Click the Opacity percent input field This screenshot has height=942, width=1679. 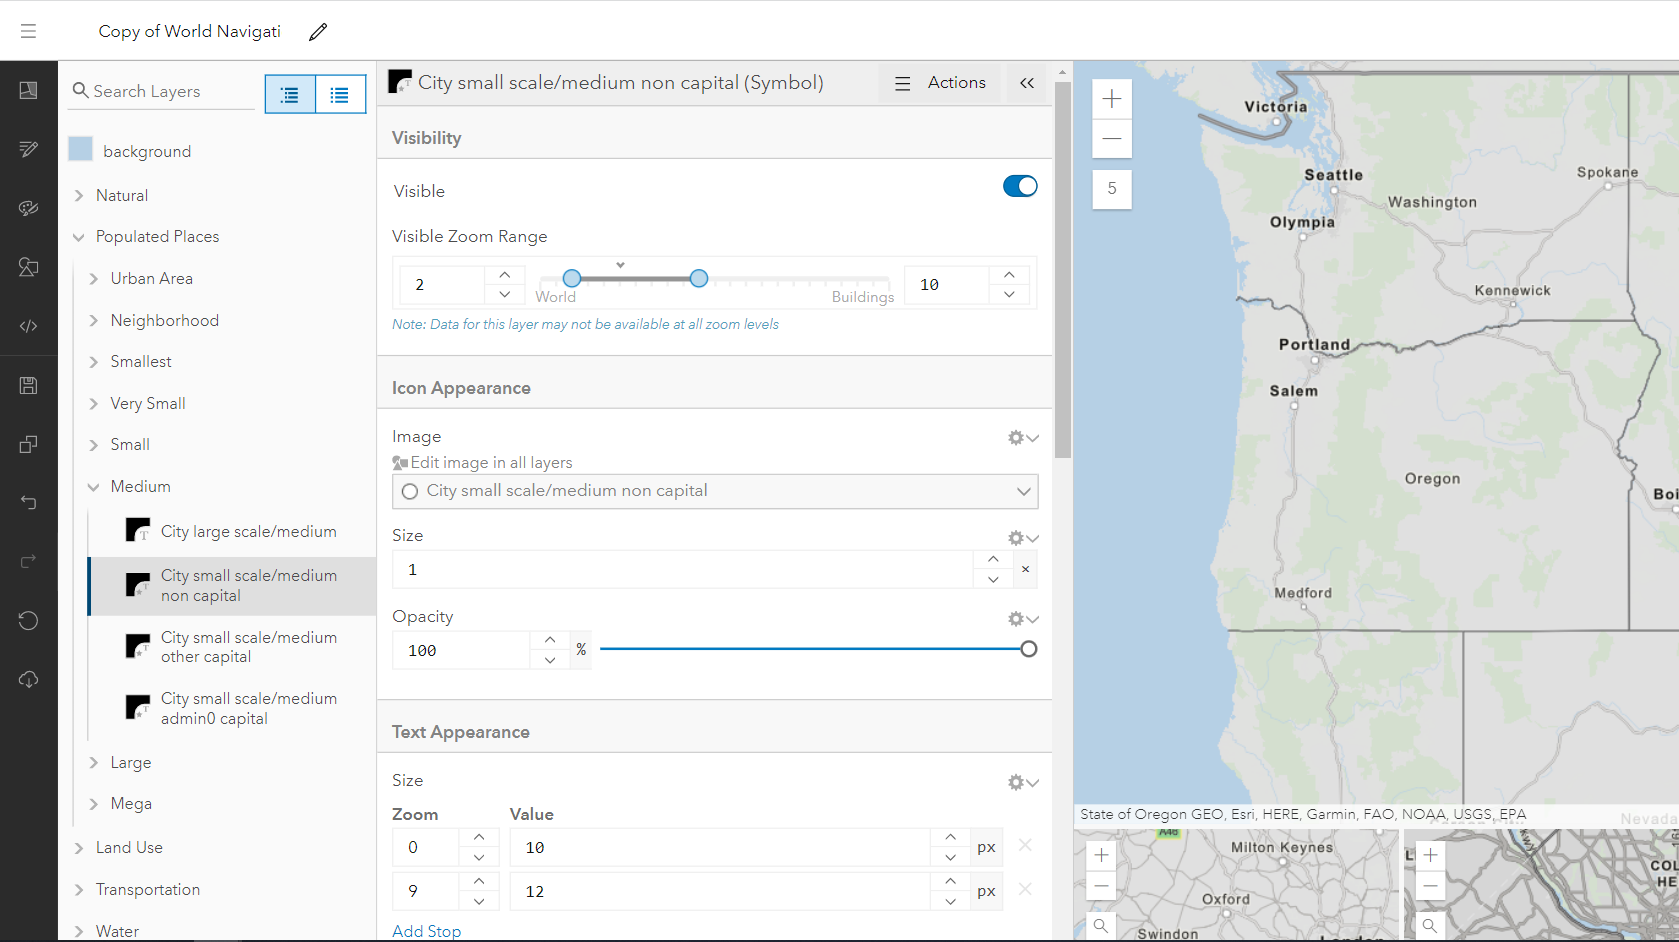461,650
